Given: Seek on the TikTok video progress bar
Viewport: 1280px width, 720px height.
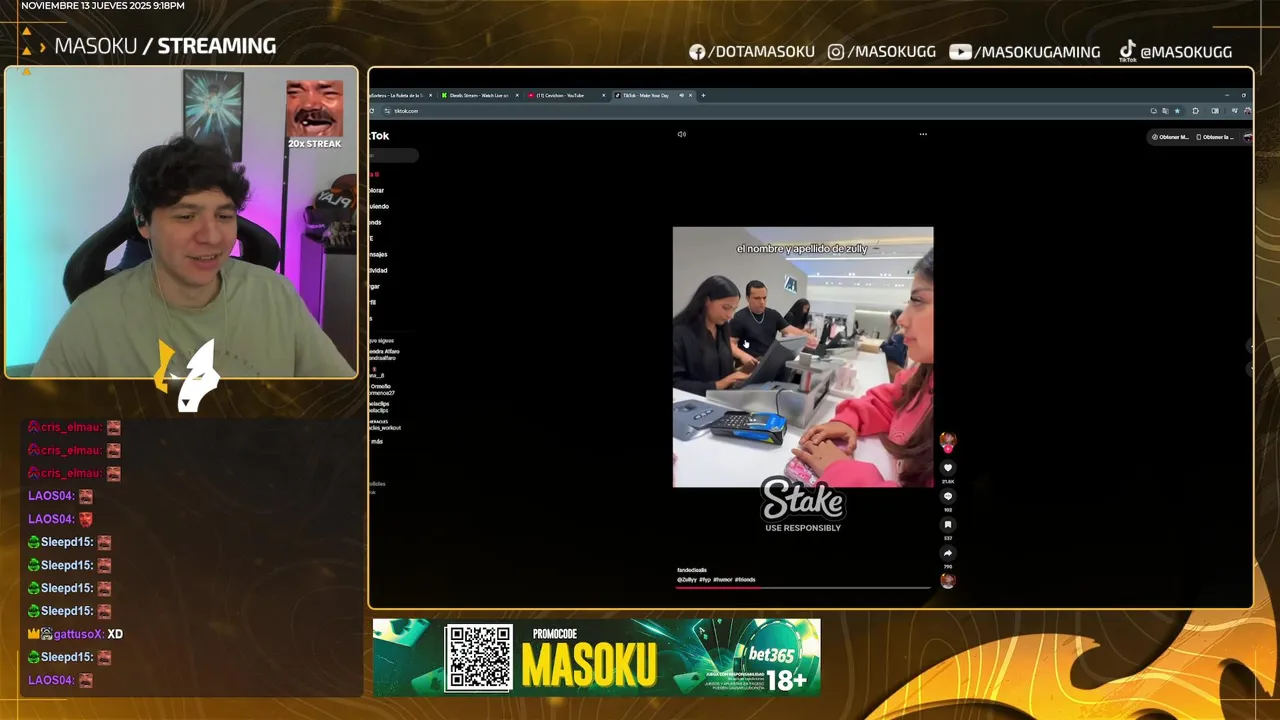Looking at the screenshot, I should pyautogui.click(x=803, y=588).
